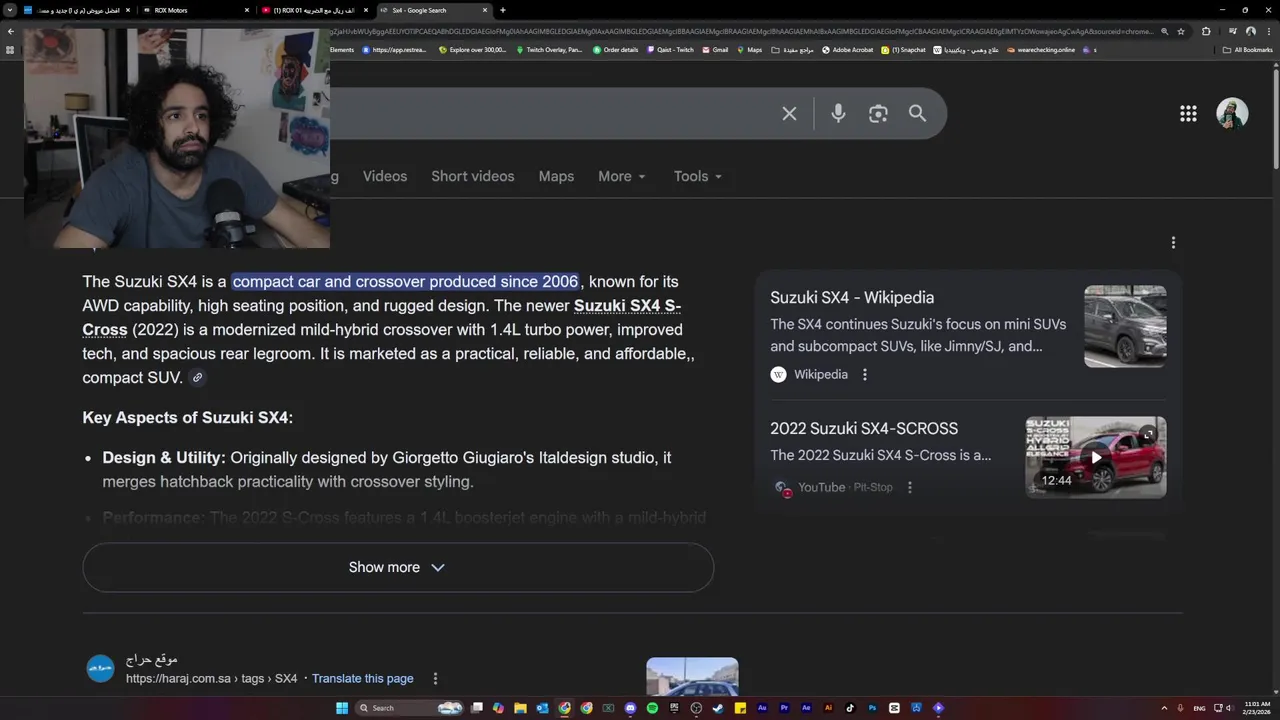Switch to the ROX Motors browser tab

[195, 10]
